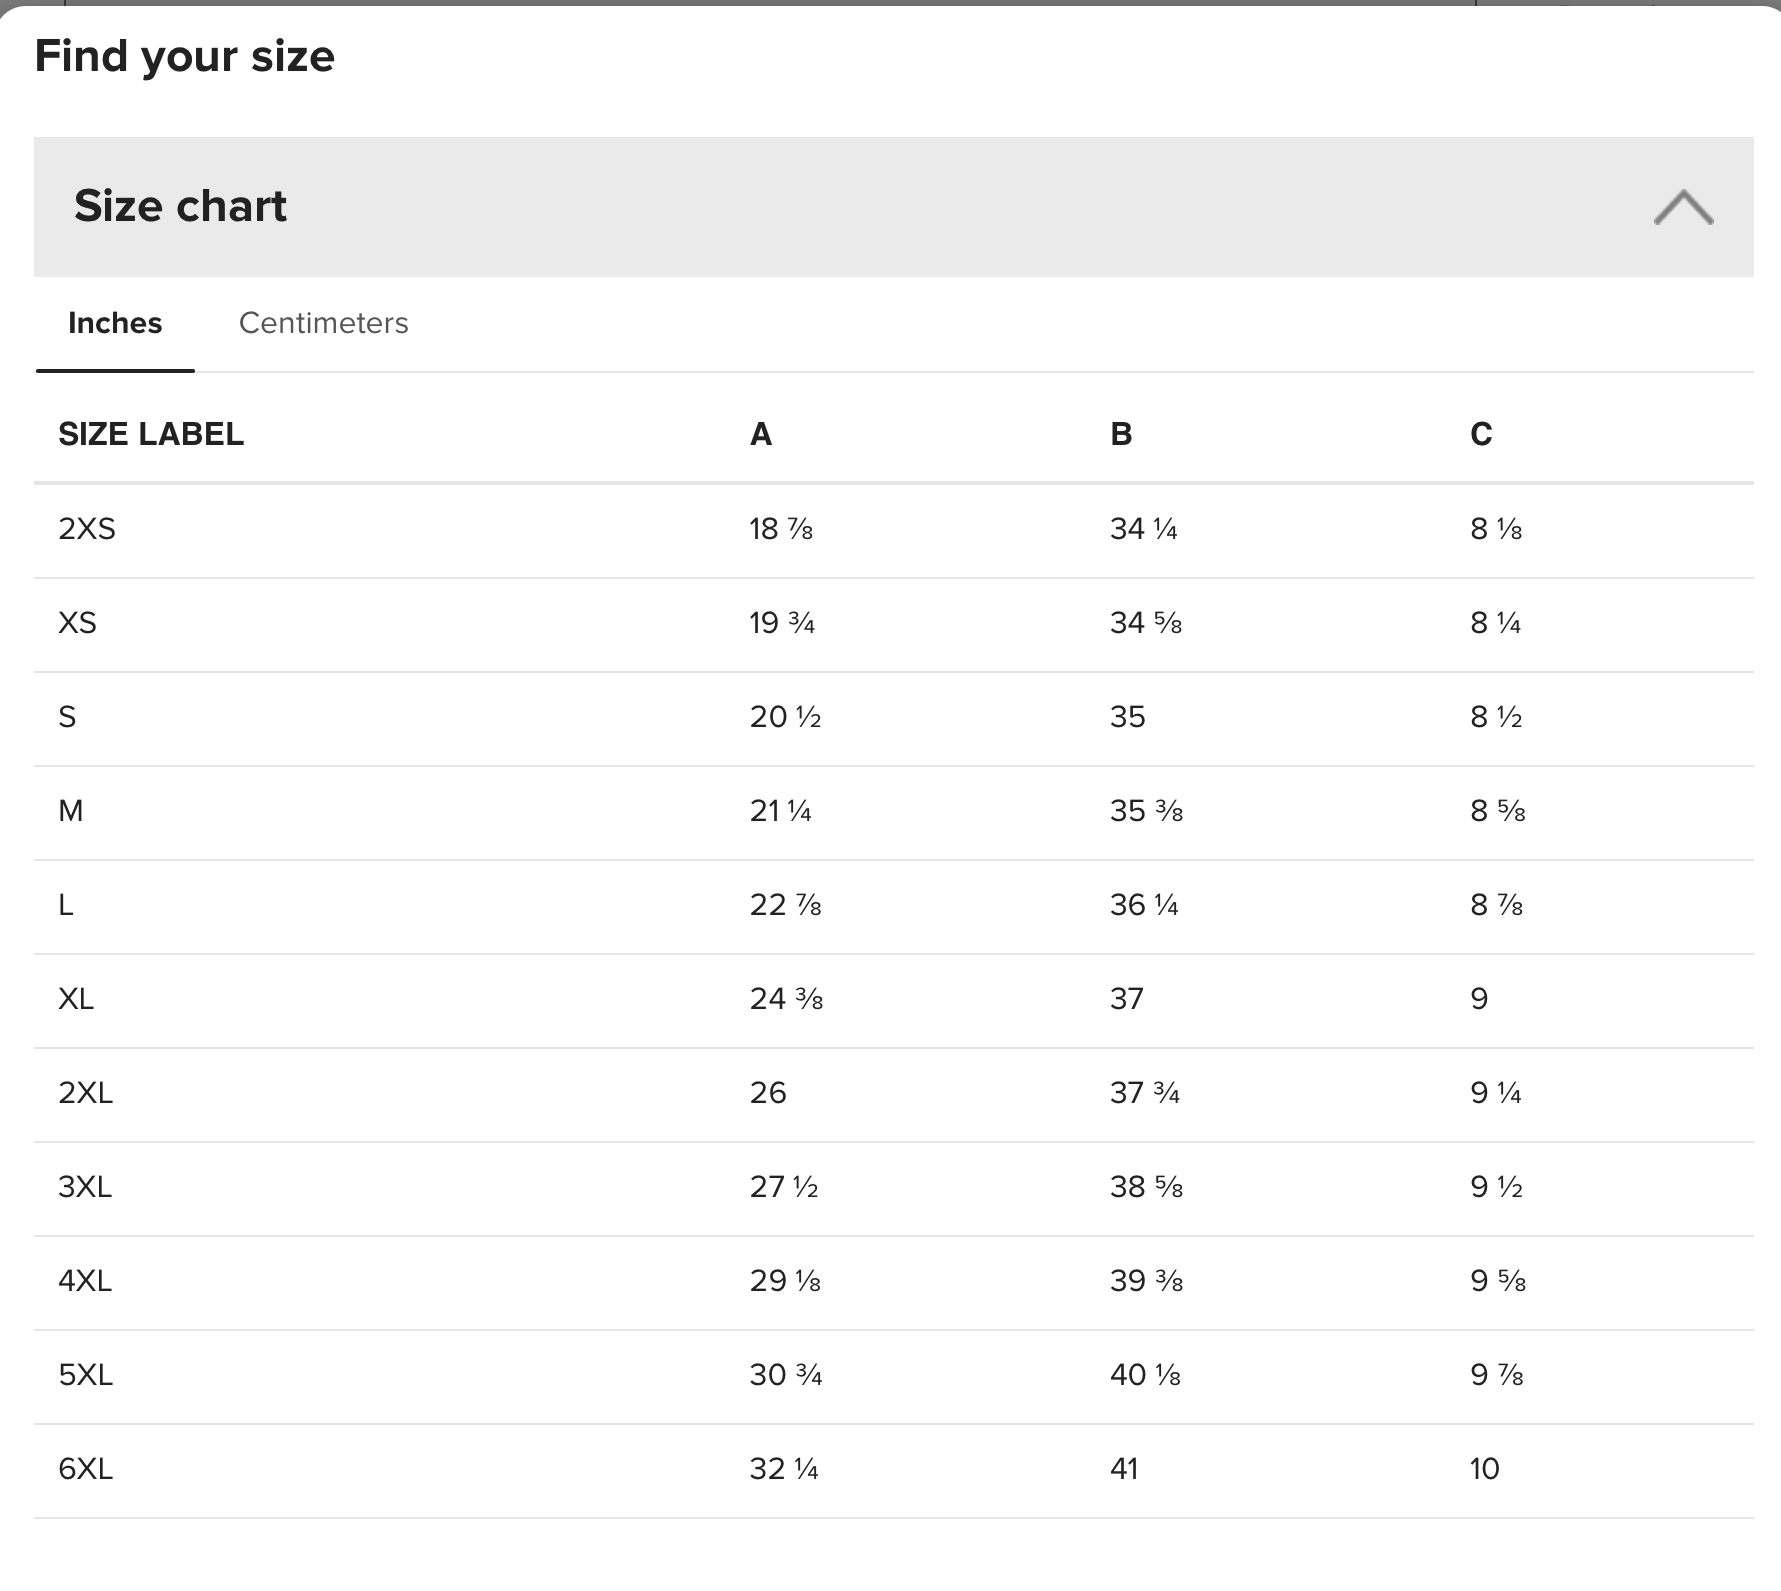1781x1591 pixels.
Task: Click the 36 ¼ value for size L
Action: (1144, 904)
